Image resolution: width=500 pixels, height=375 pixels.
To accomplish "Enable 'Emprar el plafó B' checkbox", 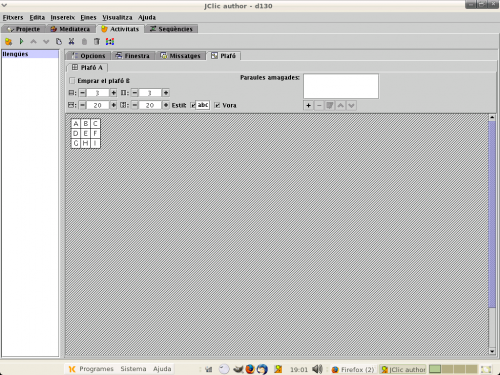I will coord(72,81).
